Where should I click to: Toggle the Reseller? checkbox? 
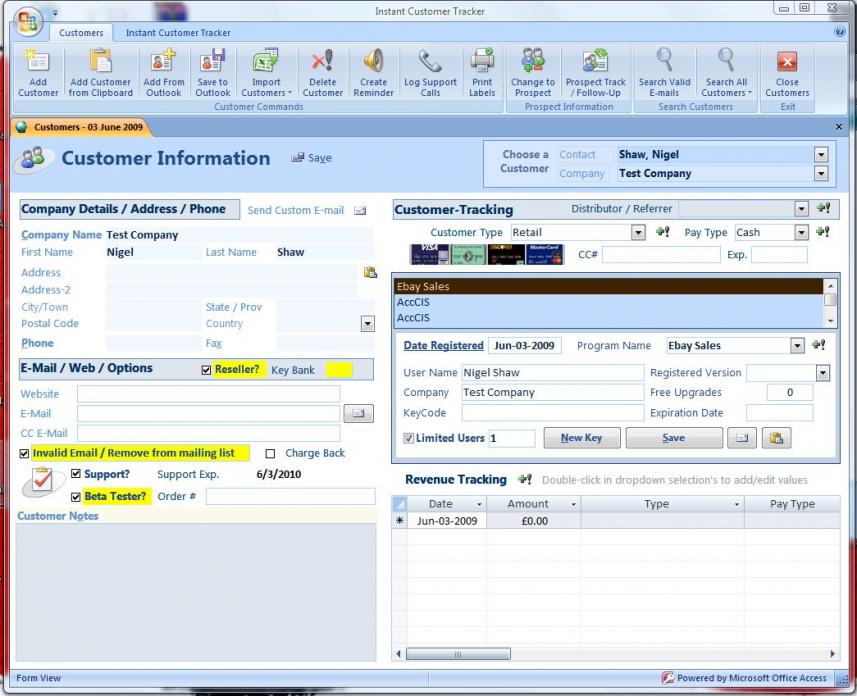(206, 370)
